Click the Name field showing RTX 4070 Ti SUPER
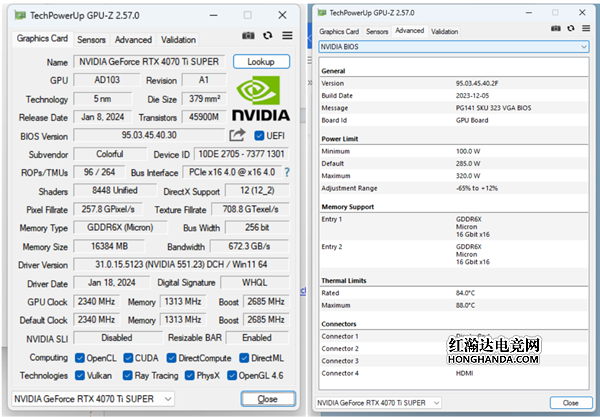The image size is (600, 417). [x=149, y=62]
